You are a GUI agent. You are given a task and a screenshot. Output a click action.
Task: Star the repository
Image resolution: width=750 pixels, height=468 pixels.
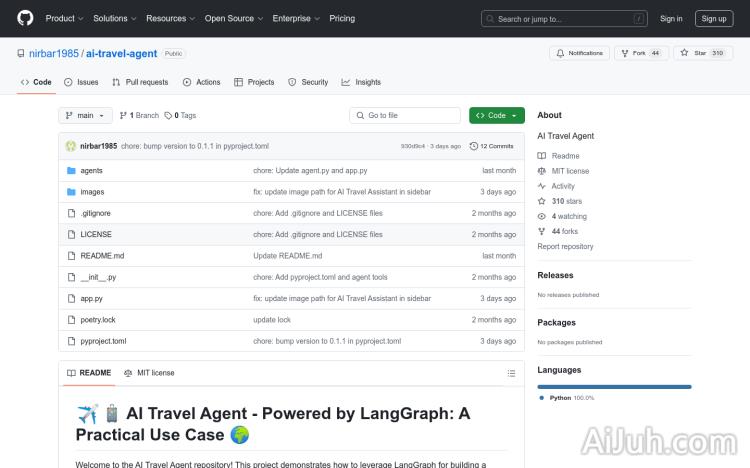[703, 53]
